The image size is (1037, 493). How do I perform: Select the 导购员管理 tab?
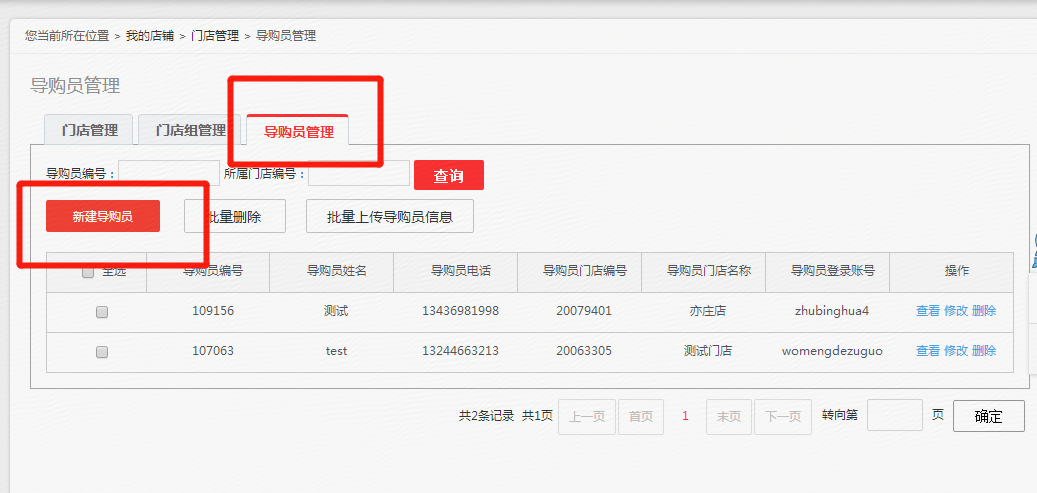(298, 131)
